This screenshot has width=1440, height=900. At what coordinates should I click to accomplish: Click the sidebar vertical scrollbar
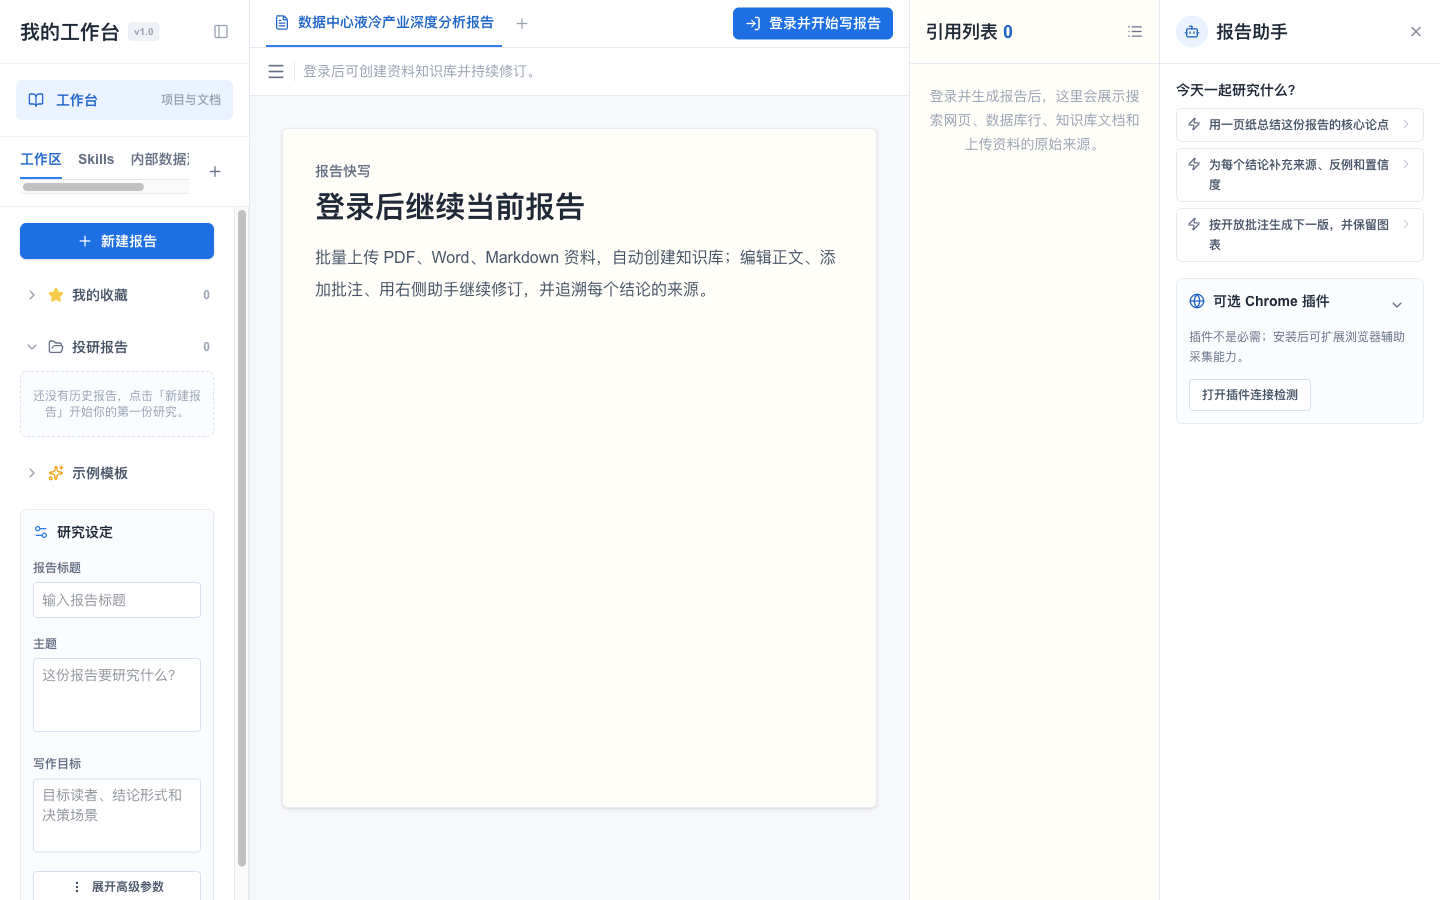[x=242, y=538]
